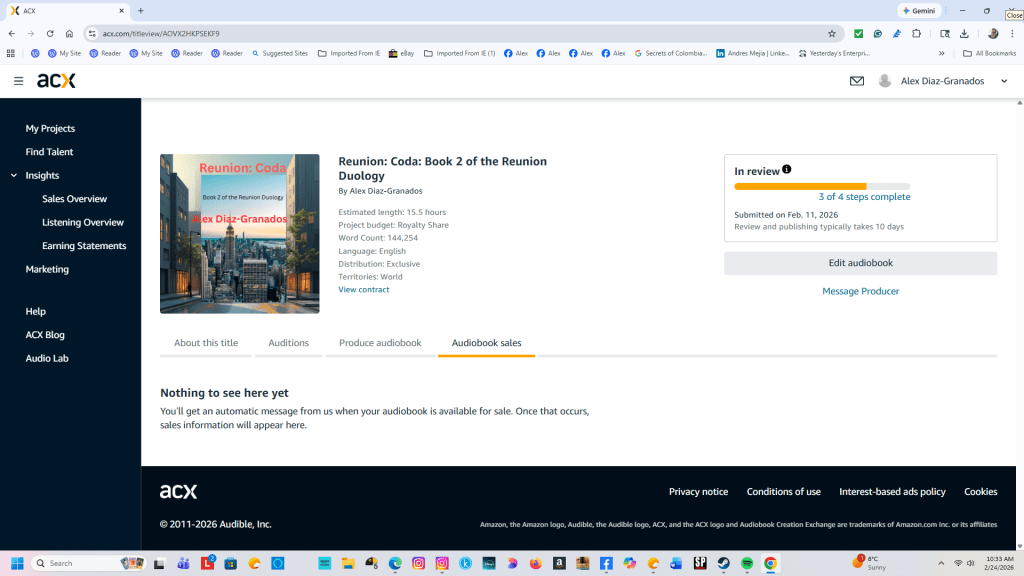
Task: Expand the Alex Diaz-Granados account dropdown
Action: pos(1004,81)
